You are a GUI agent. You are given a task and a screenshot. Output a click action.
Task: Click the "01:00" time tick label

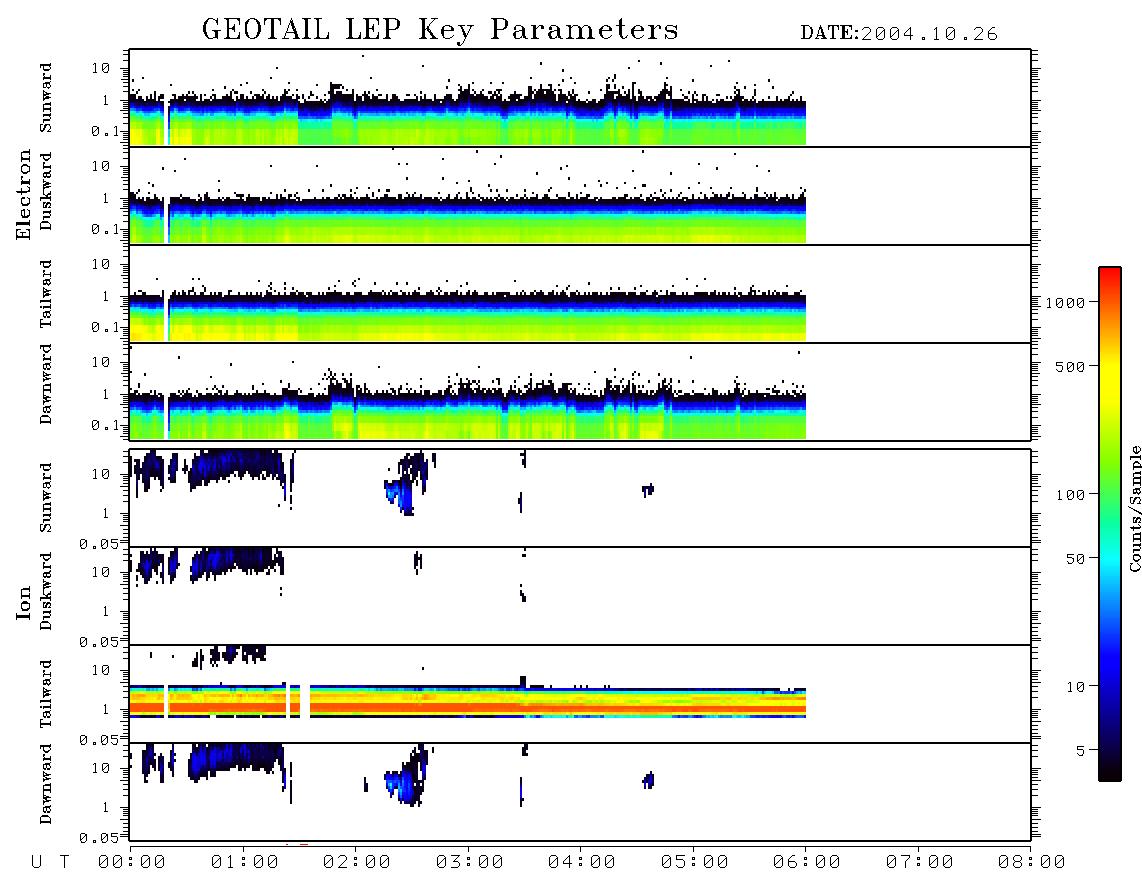click(245, 863)
